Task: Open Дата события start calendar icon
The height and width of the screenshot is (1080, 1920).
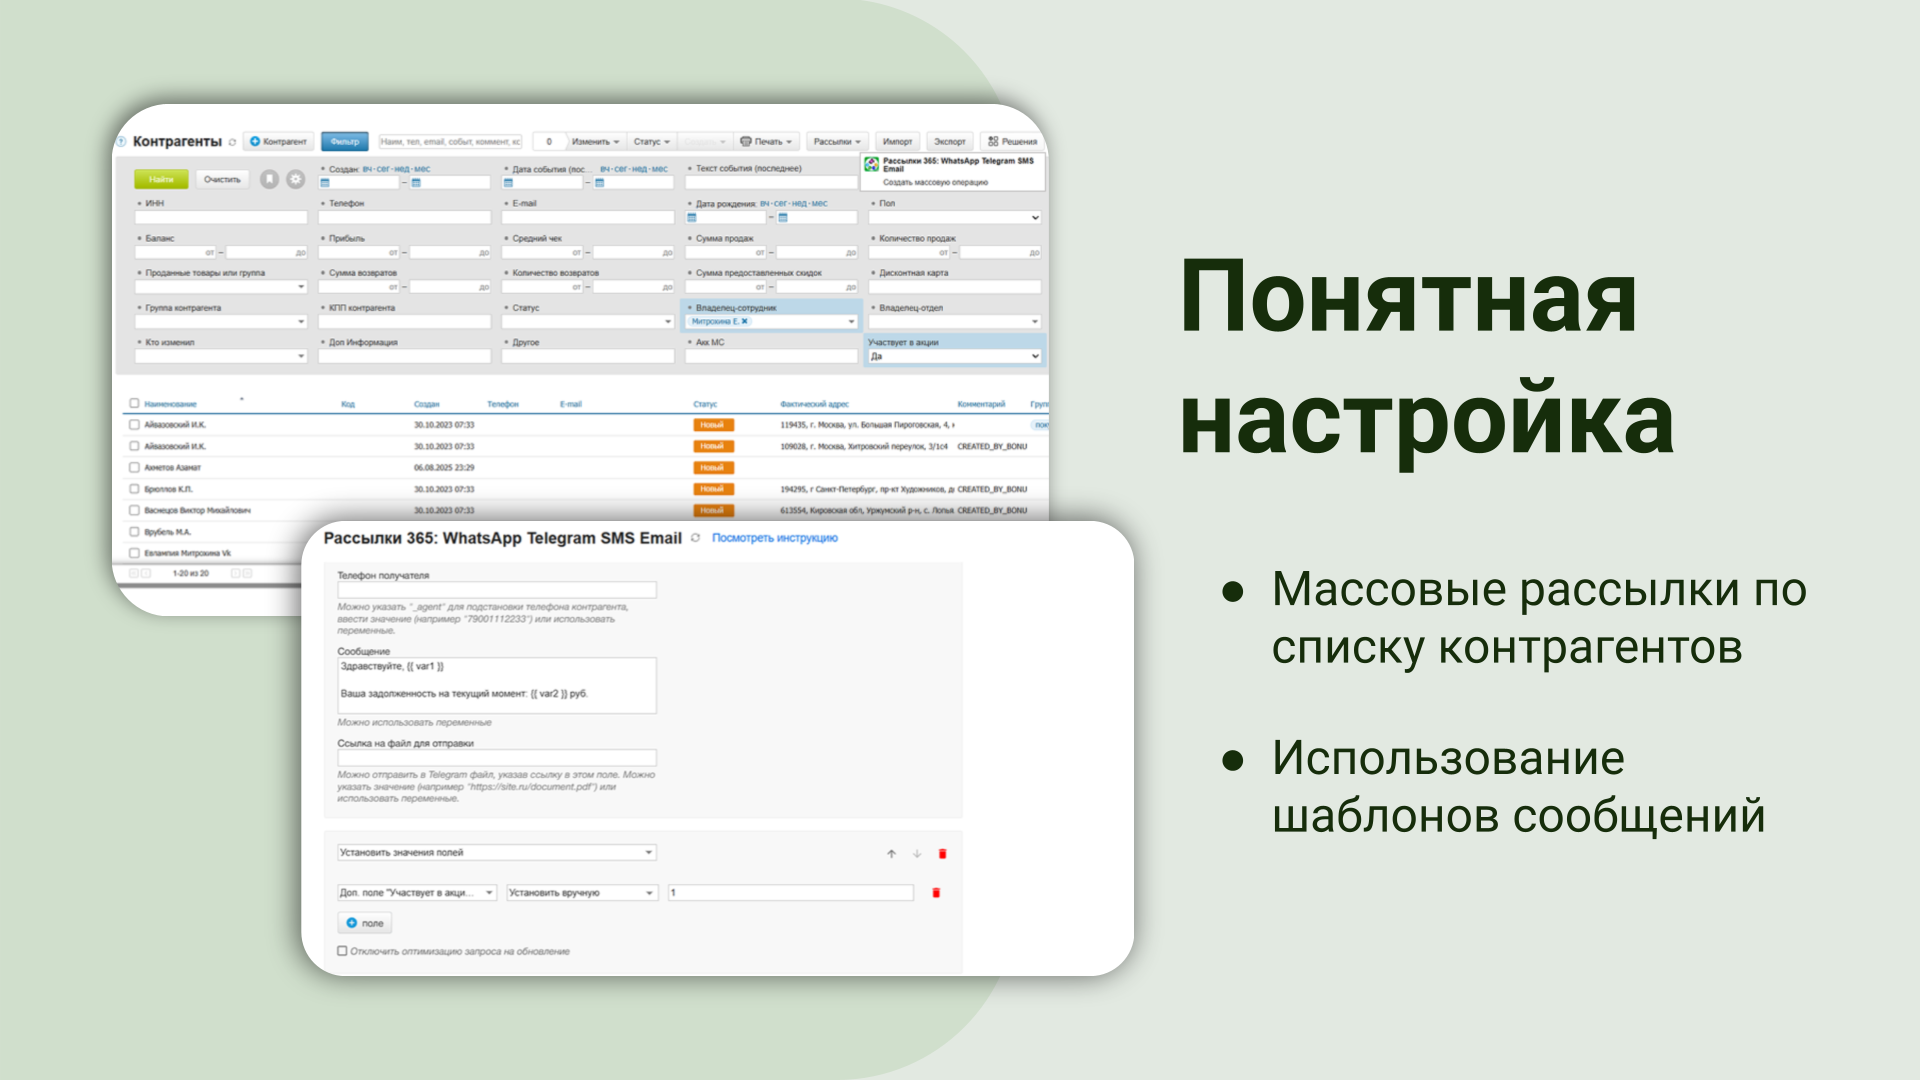Action: pyautogui.click(x=508, y=183)
